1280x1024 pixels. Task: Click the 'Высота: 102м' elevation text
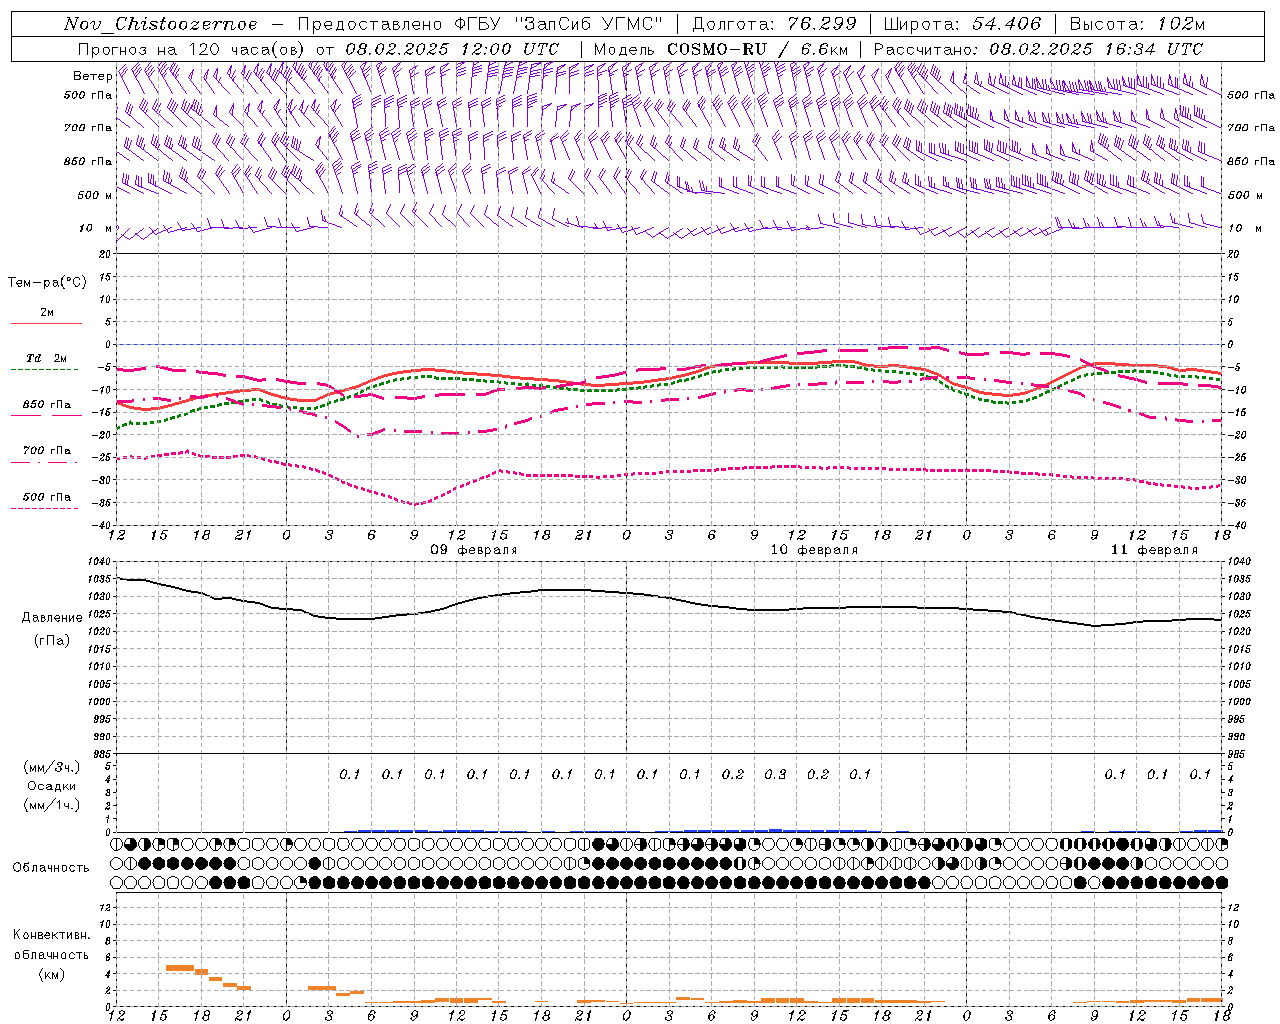[x=1137, y=24]
